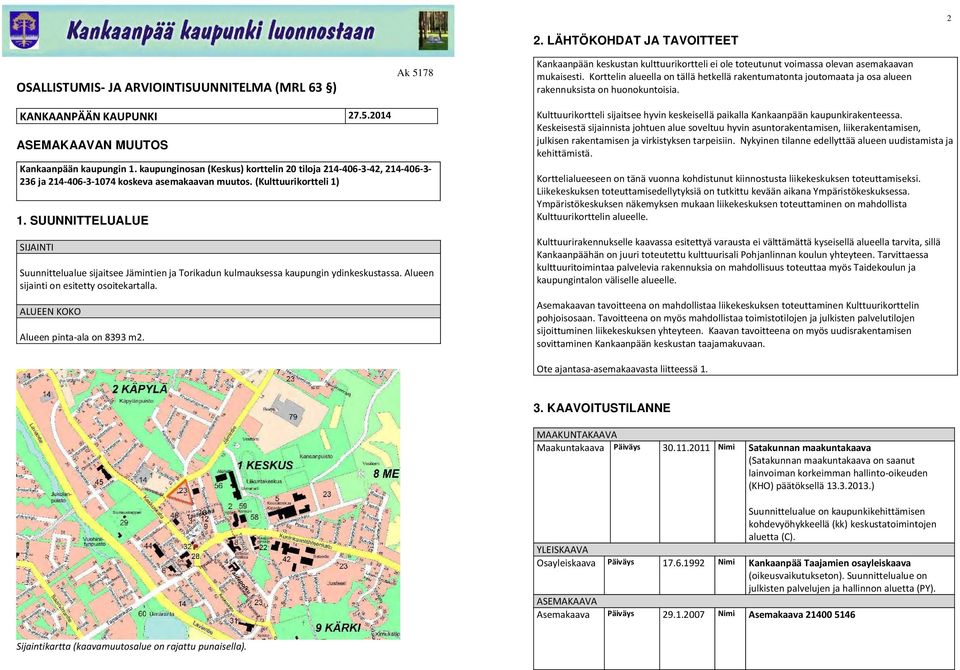Click the 'SIJAINTI' section header row
The image size is (960, 670).
tap(228, 247)
